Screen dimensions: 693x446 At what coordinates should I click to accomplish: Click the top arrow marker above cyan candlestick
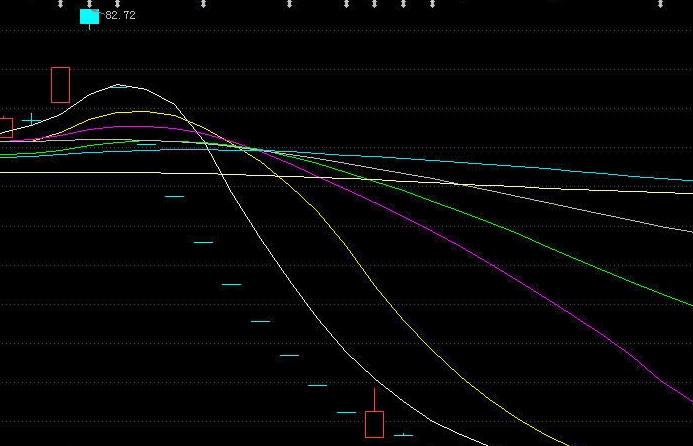coord(89,4)
